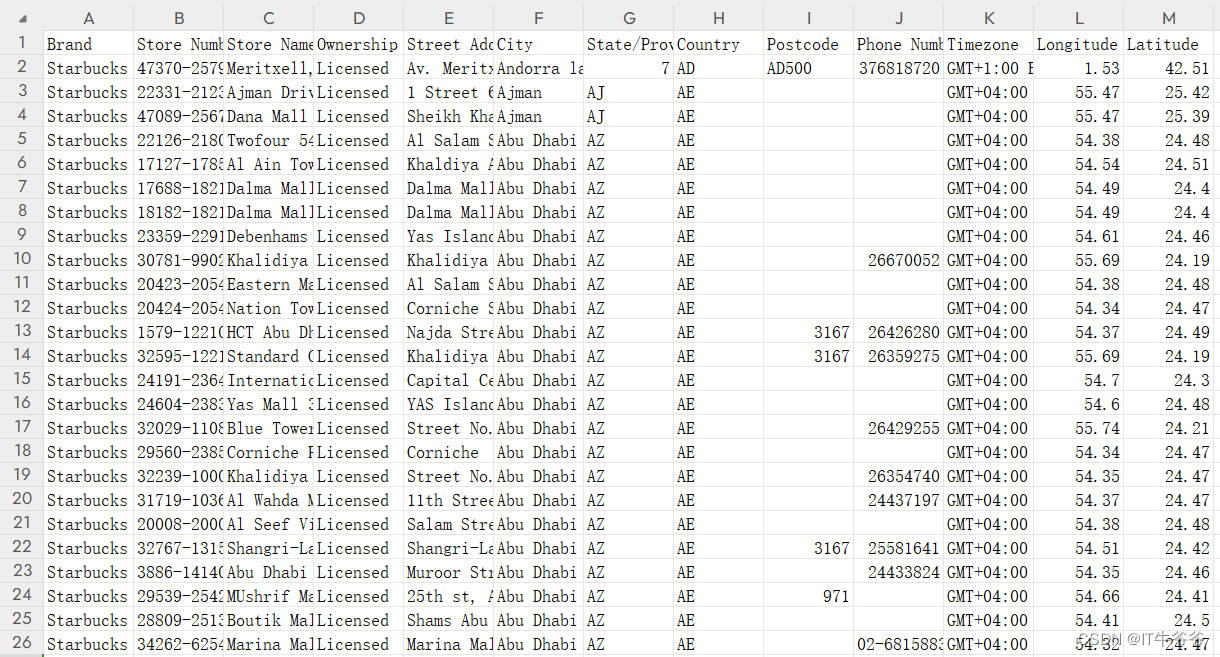
Task: Select latitude cell 25.42
Action: 1168,92
